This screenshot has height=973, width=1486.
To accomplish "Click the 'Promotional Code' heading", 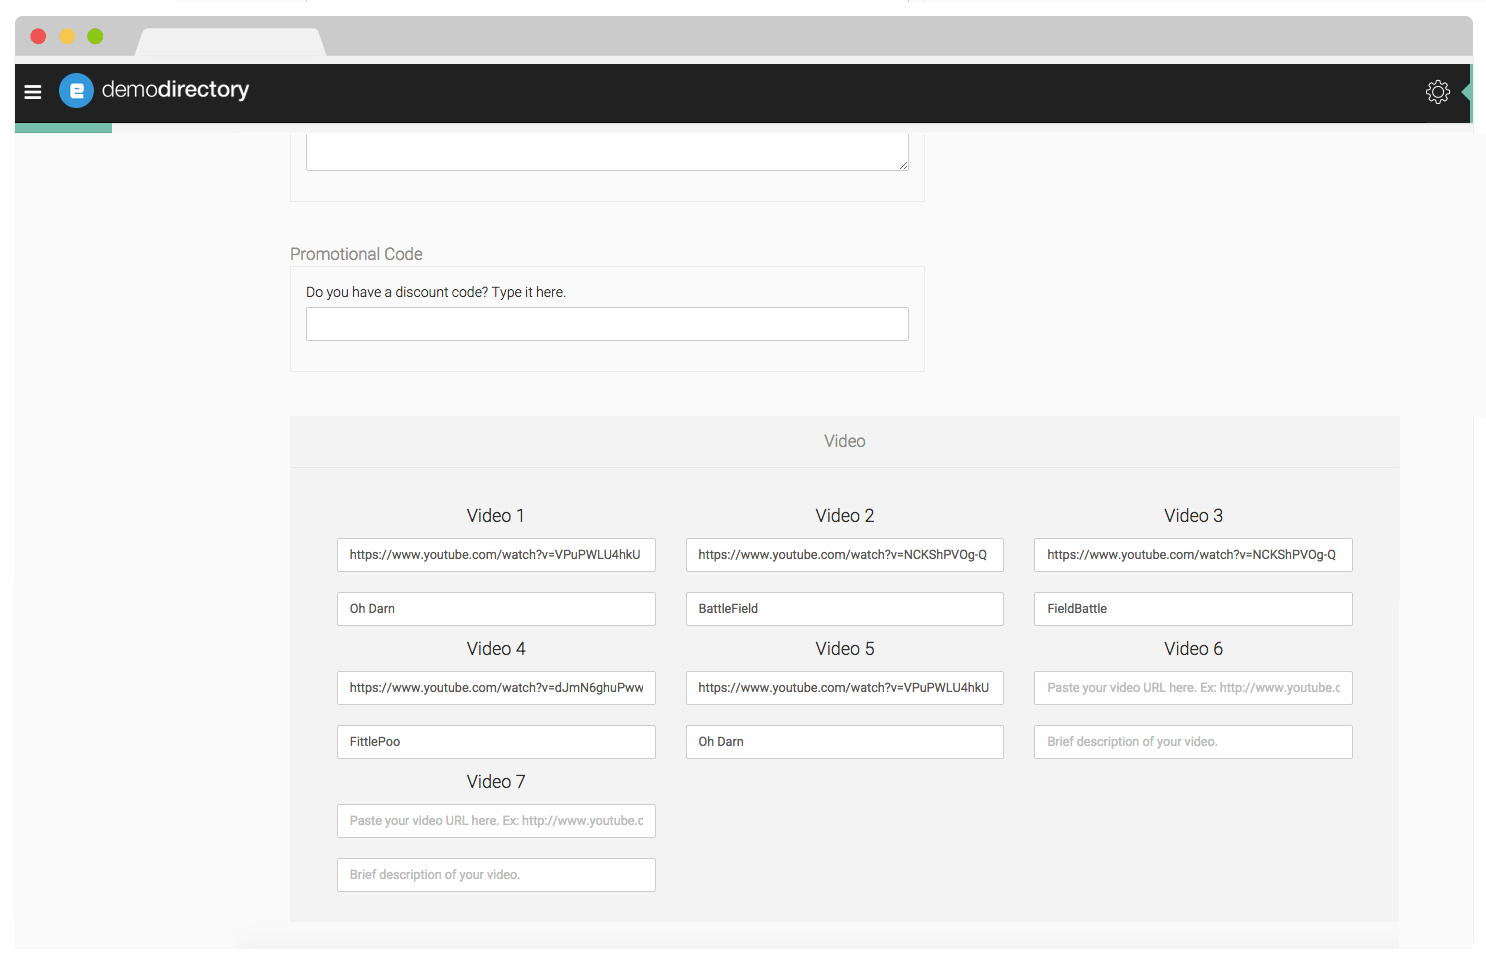I will coord(356,254).
